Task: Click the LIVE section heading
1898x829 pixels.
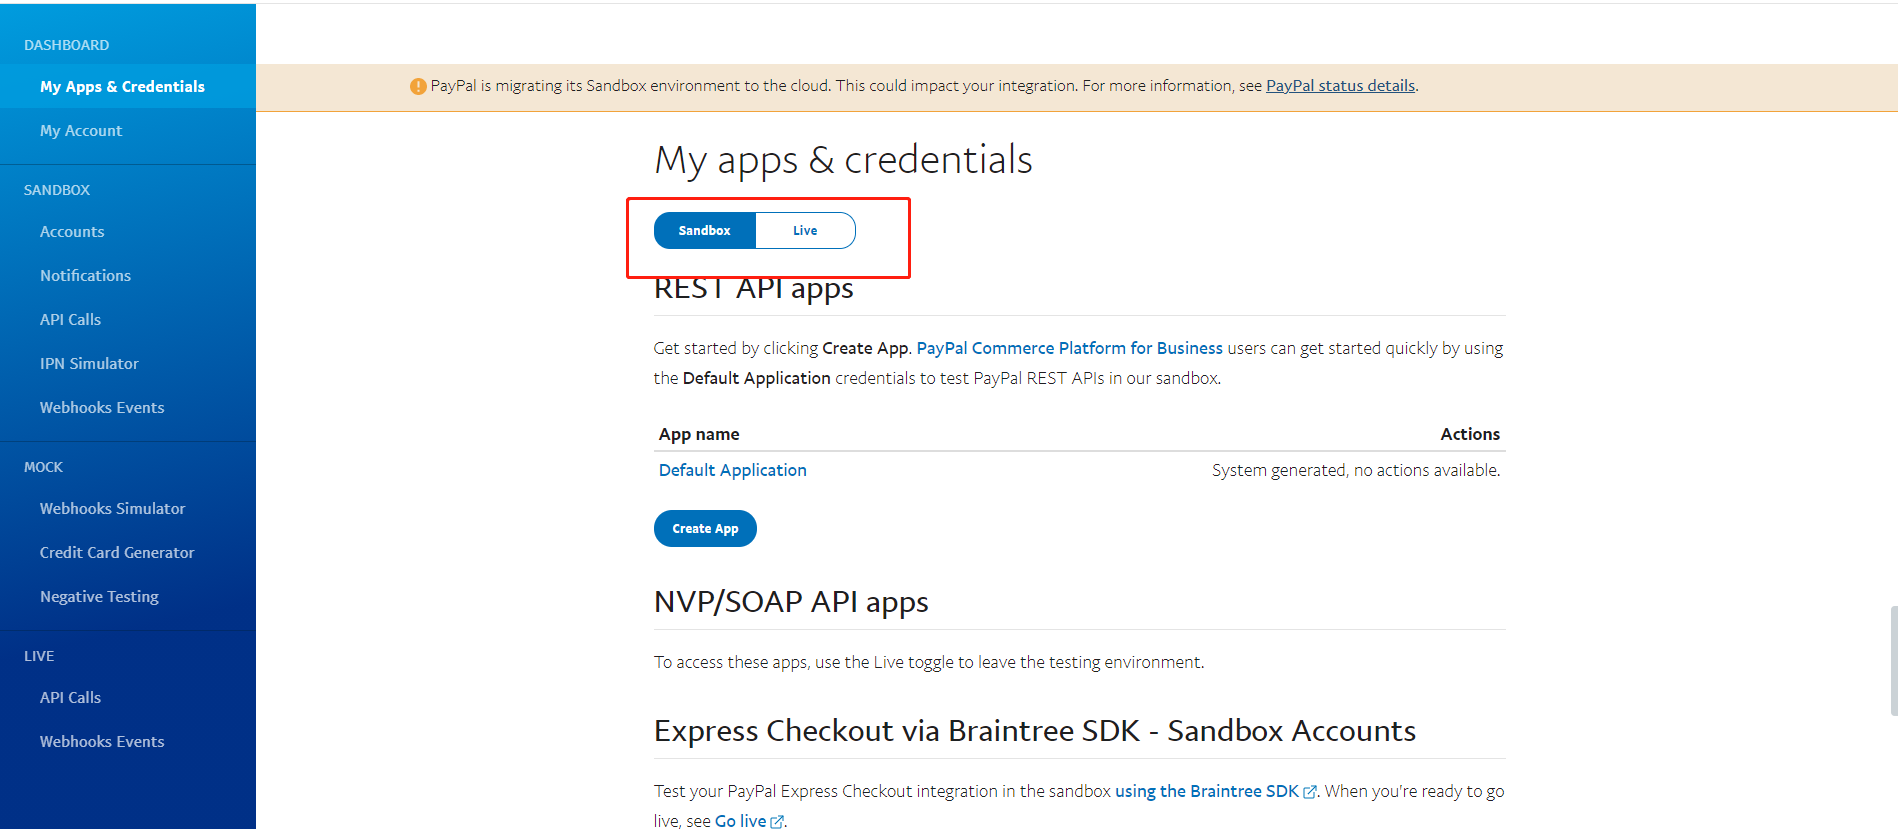Action: [39, 656]
